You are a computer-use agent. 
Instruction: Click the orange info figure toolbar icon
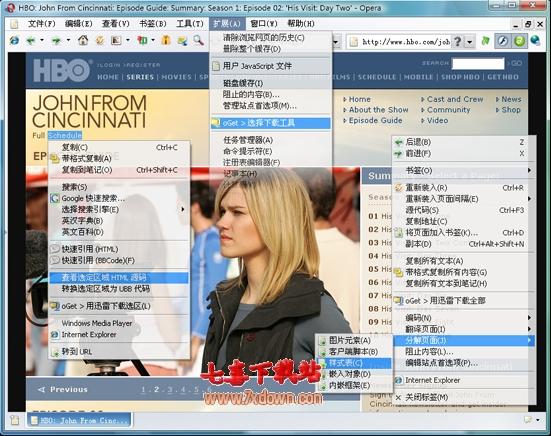tap(166, 40)
